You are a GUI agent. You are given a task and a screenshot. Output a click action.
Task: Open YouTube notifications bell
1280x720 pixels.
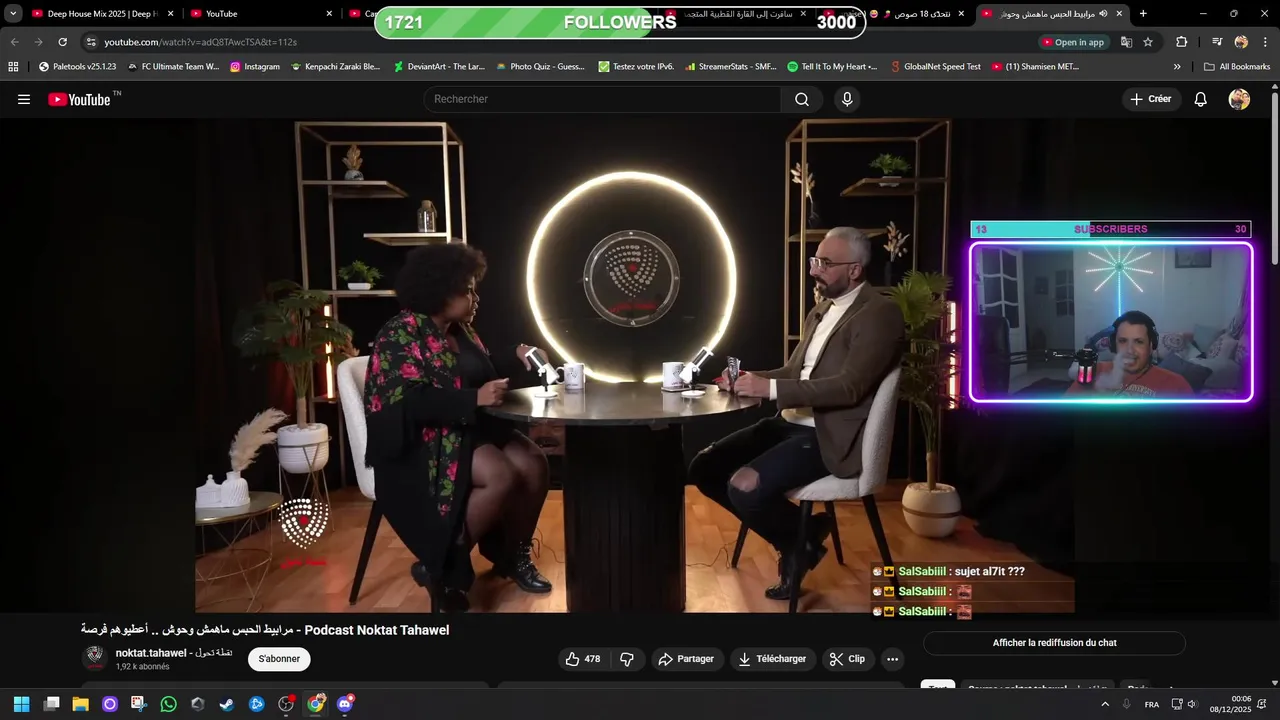click(x=1201, y=99)
